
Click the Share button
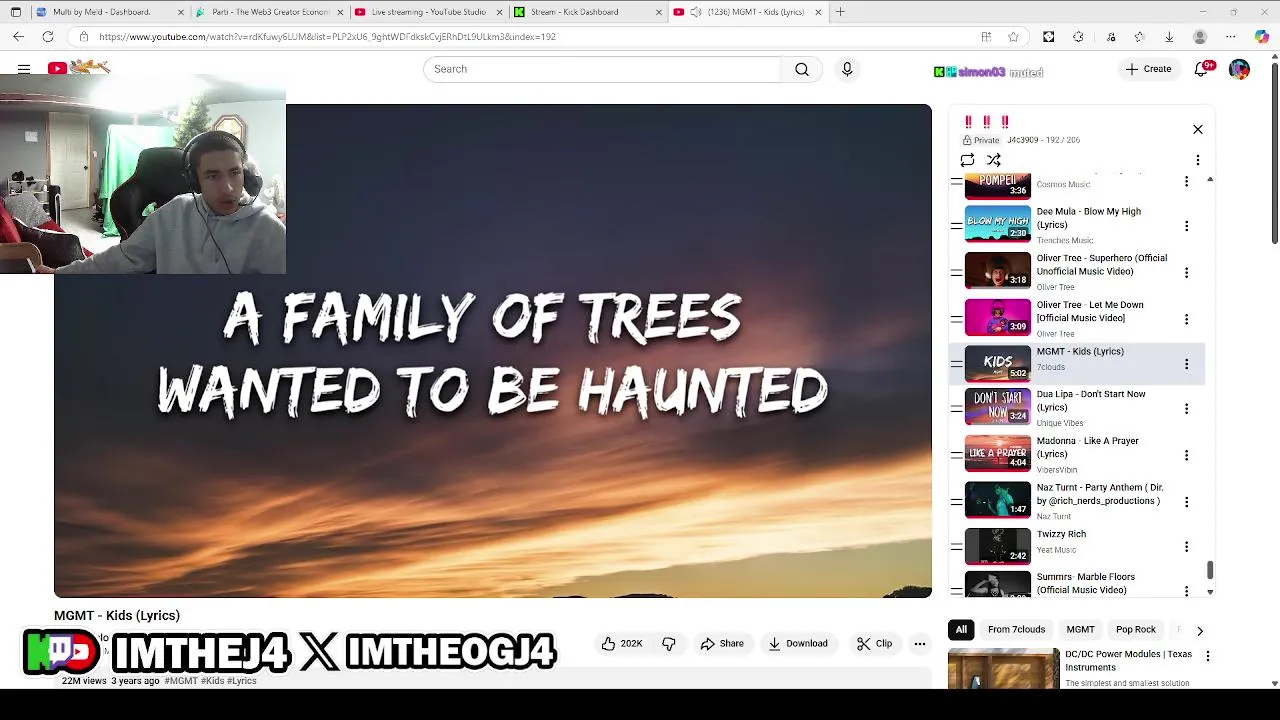point(722,644)
